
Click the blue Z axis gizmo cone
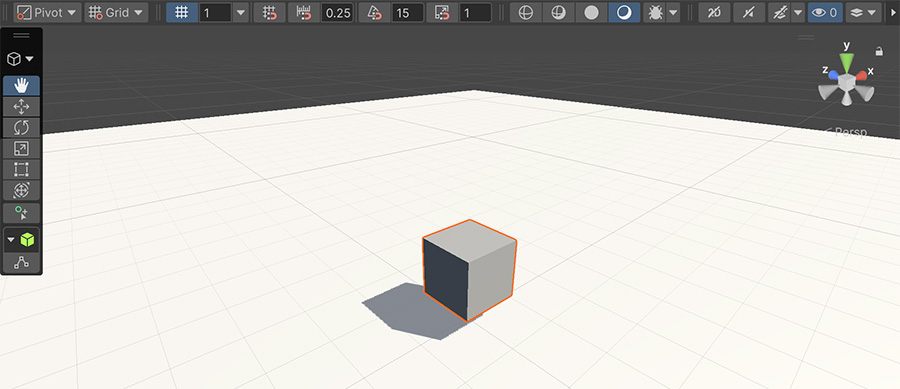[833, 75]
